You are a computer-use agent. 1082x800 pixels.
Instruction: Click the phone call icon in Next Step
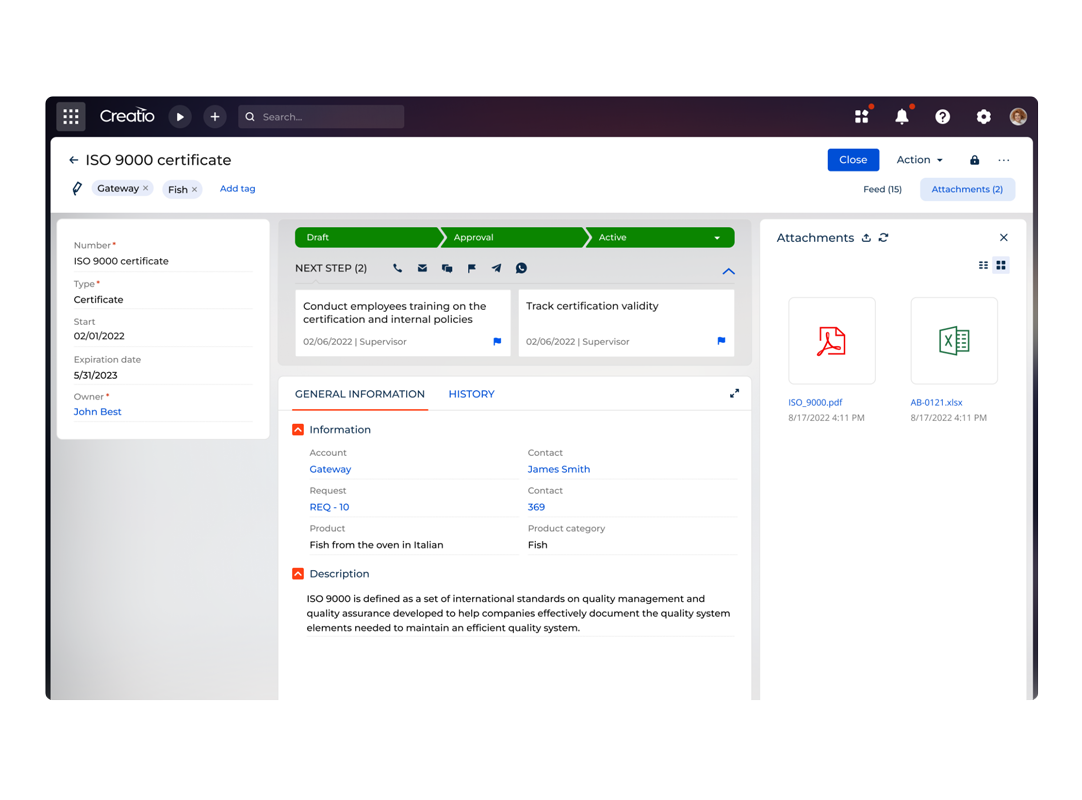tap(397, 268)
